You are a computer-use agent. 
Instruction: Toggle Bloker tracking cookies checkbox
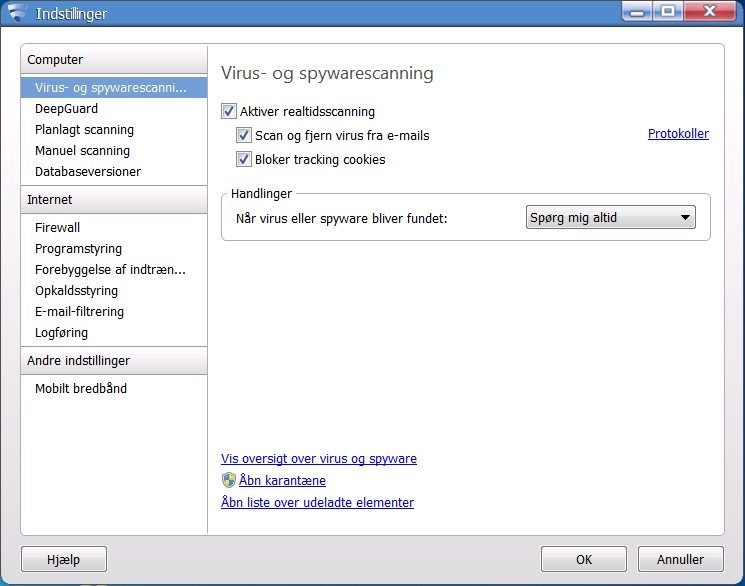click(x=244, y=159)
